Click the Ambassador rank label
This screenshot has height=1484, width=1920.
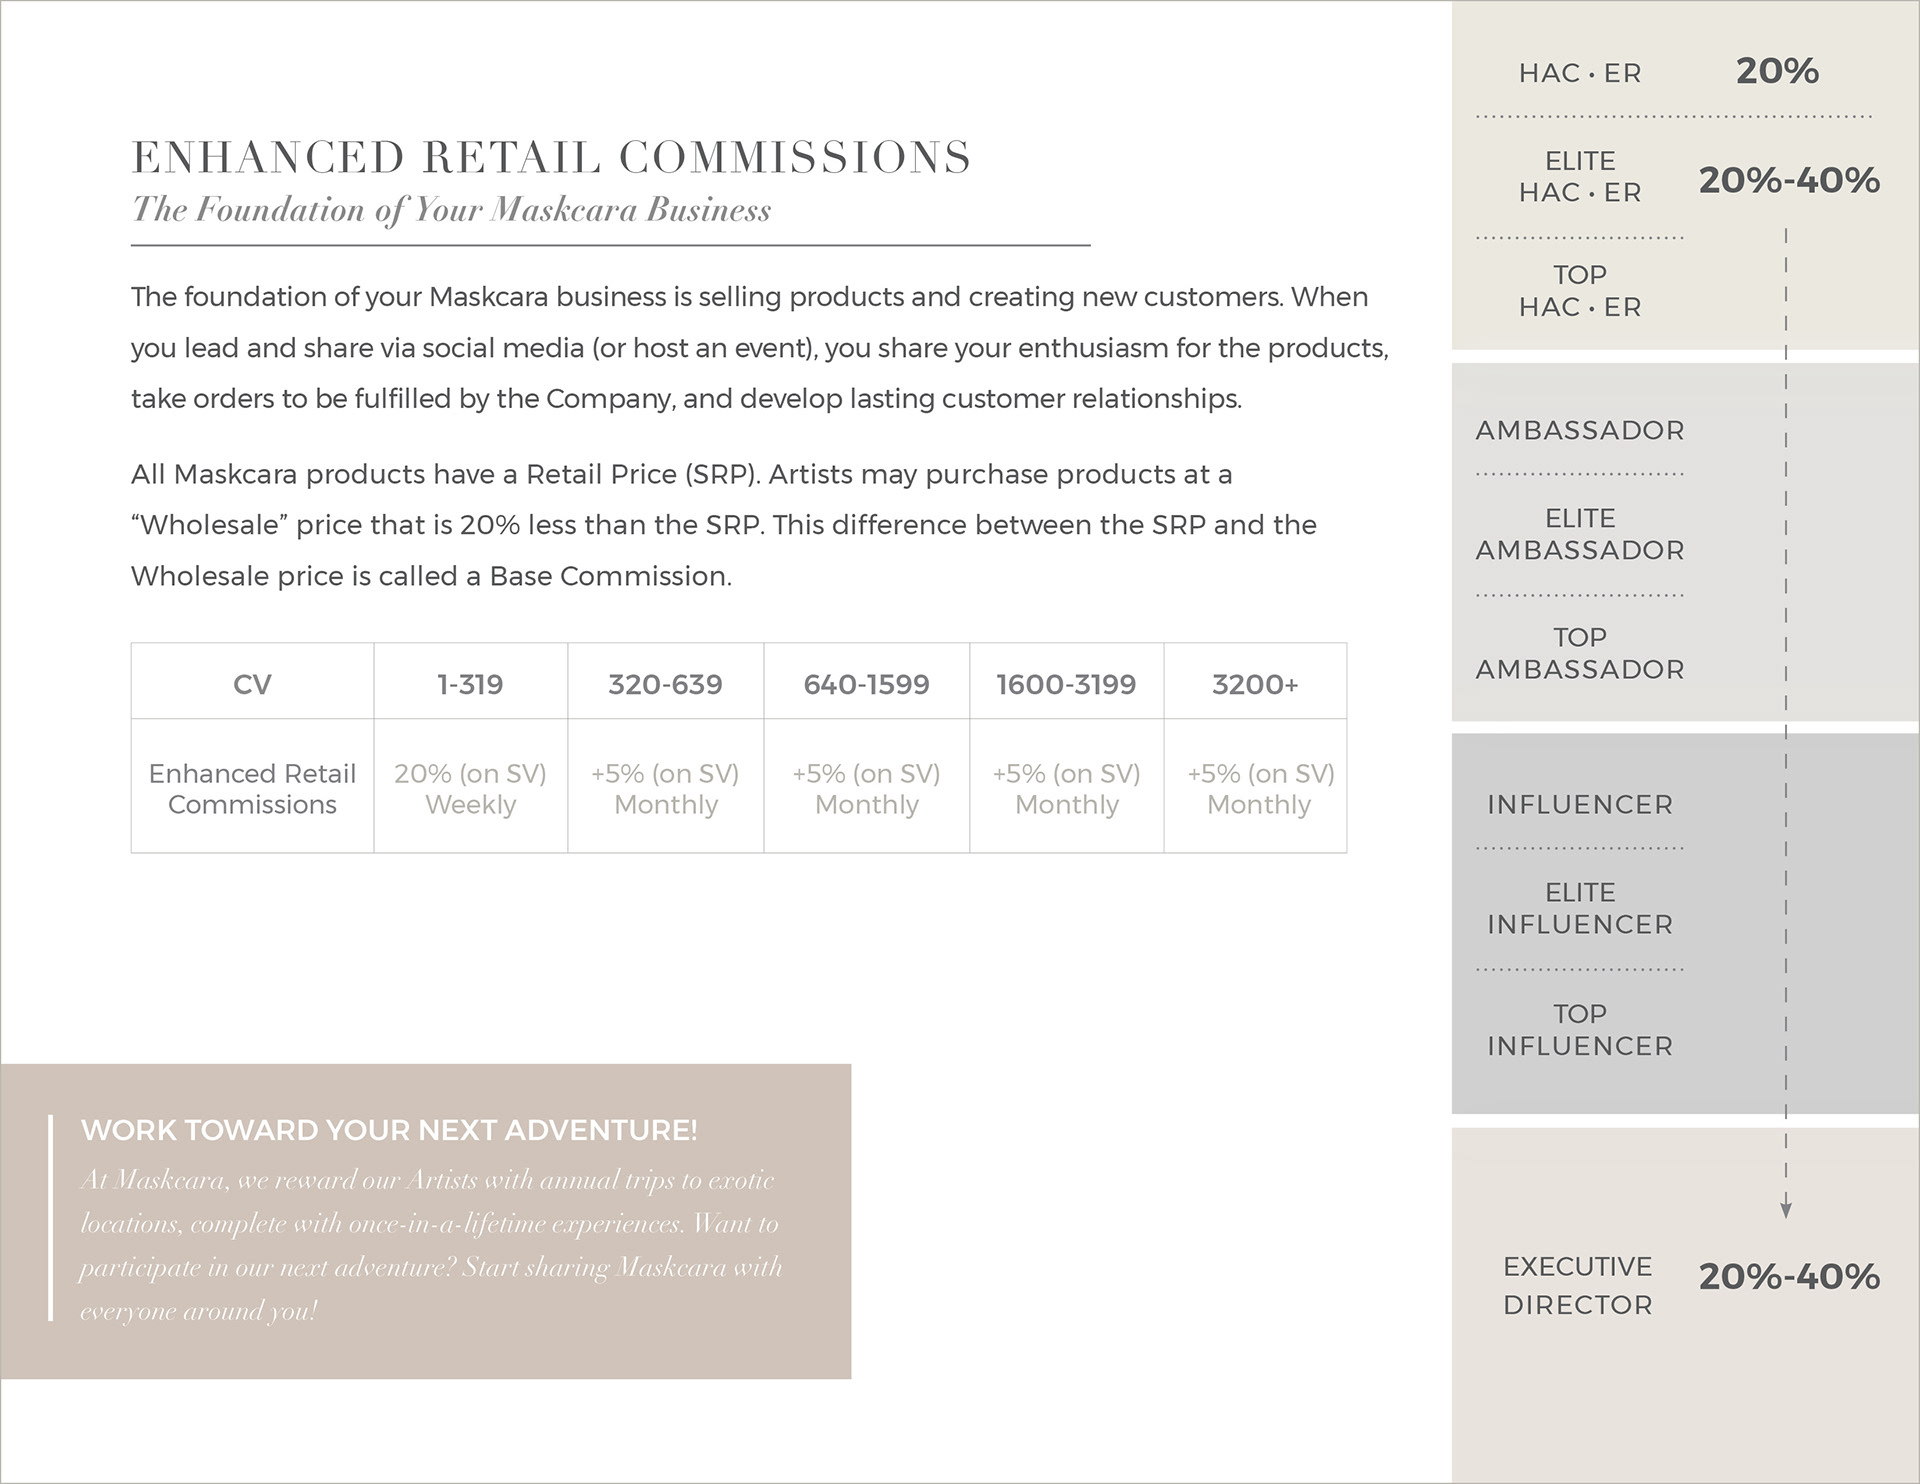(1579, 430)
